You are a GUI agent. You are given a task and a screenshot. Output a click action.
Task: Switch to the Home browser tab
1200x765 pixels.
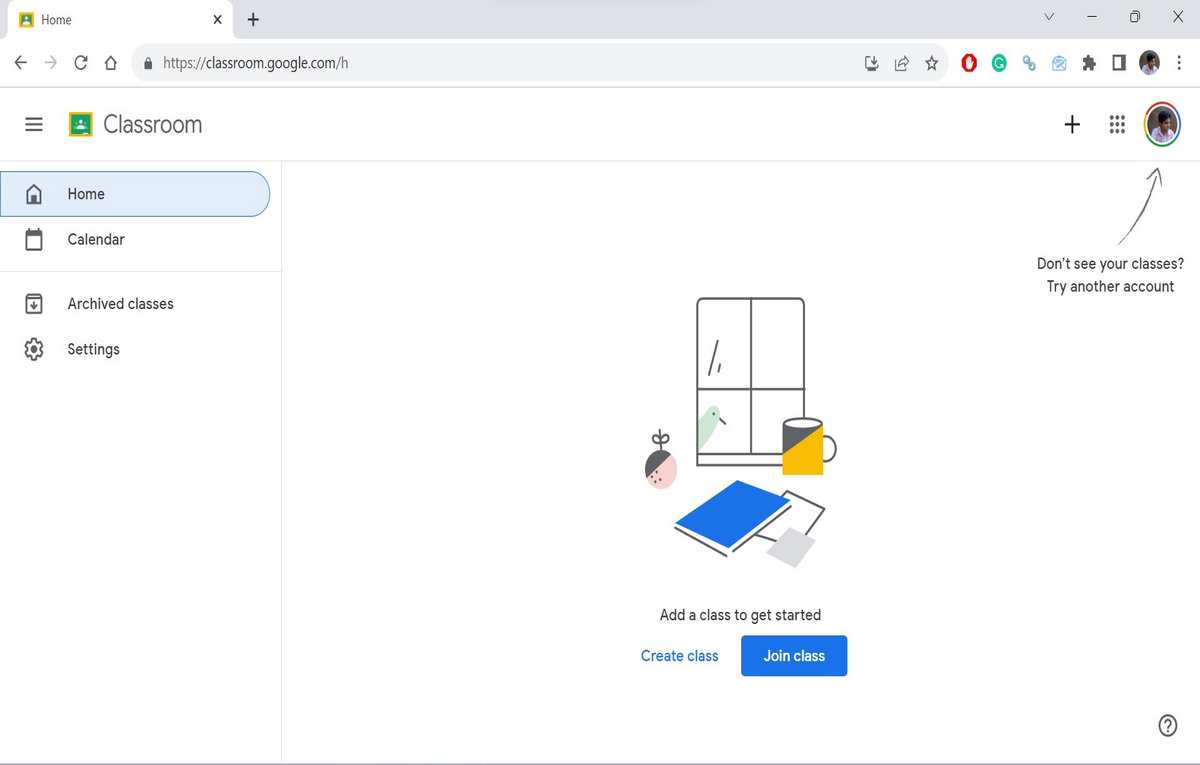(x=110, y=19)
